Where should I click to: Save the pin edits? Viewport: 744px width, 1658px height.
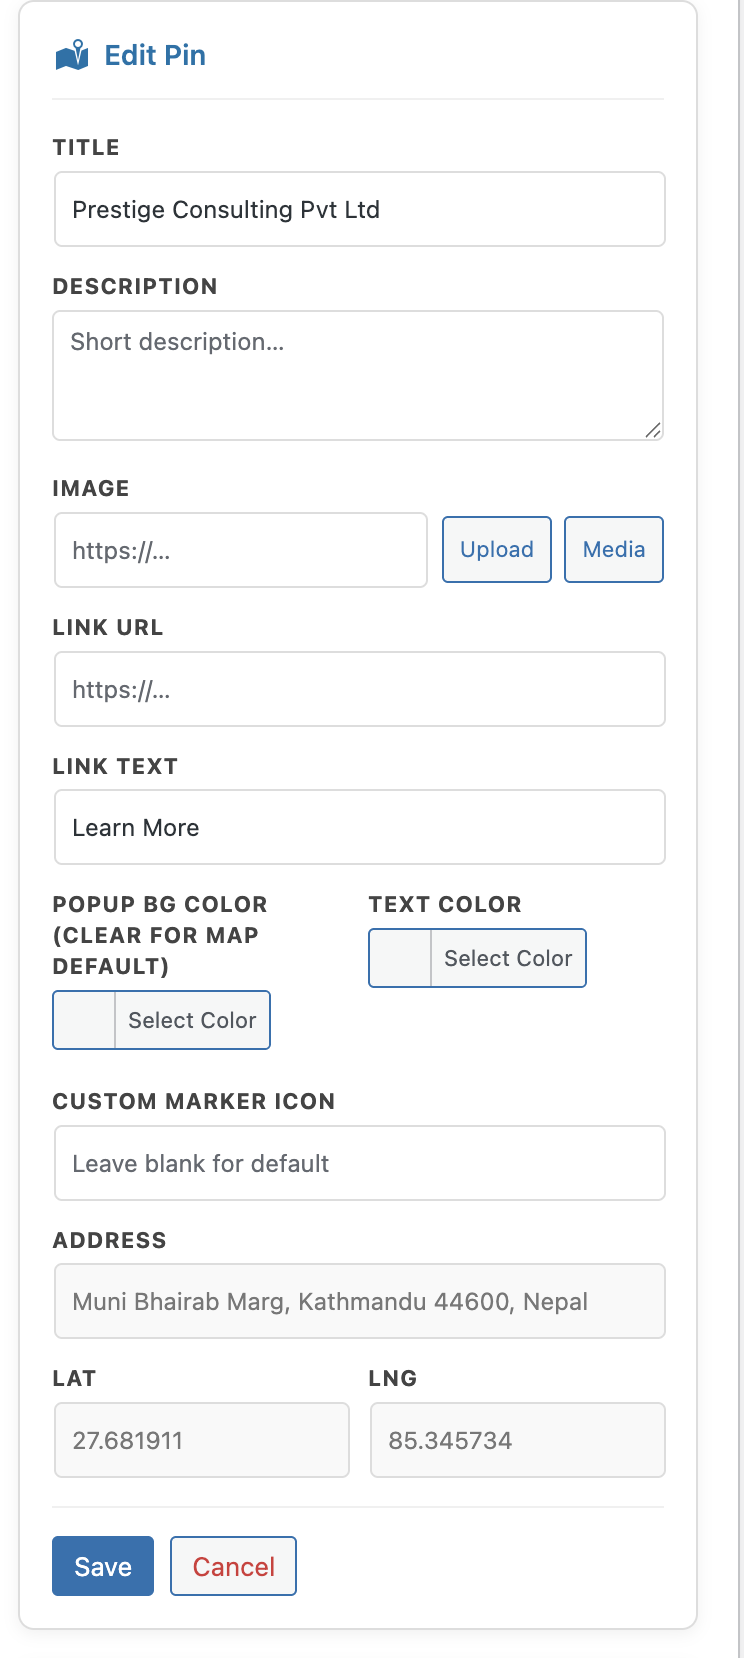pyautogui.click(x=102, y=1566)
